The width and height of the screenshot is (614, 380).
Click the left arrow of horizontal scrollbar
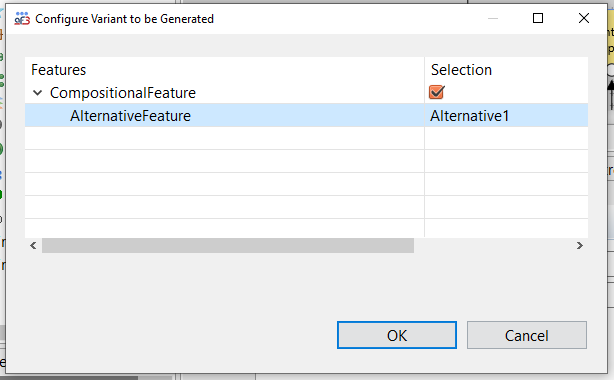tap(33, 246)
